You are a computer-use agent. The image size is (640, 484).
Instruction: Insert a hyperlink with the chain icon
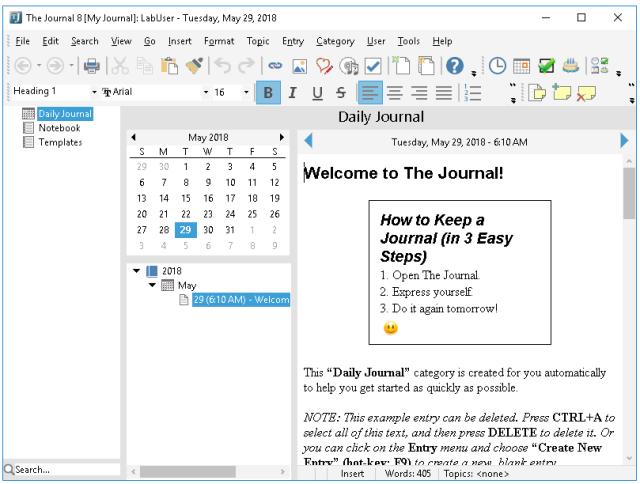(x=275, y=66)
